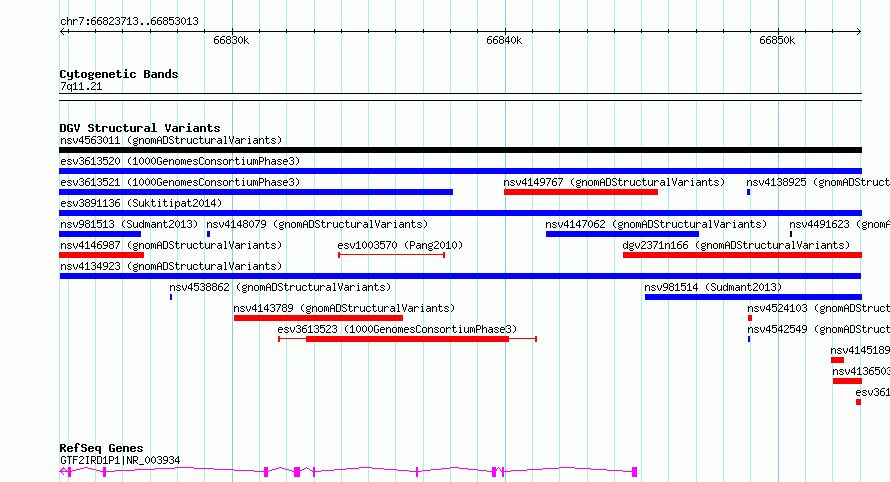Click the small blue nsv4138925 marker
The height and width of the screenshot is (482, 890).
pyautogui.click(x=749, y=192)
